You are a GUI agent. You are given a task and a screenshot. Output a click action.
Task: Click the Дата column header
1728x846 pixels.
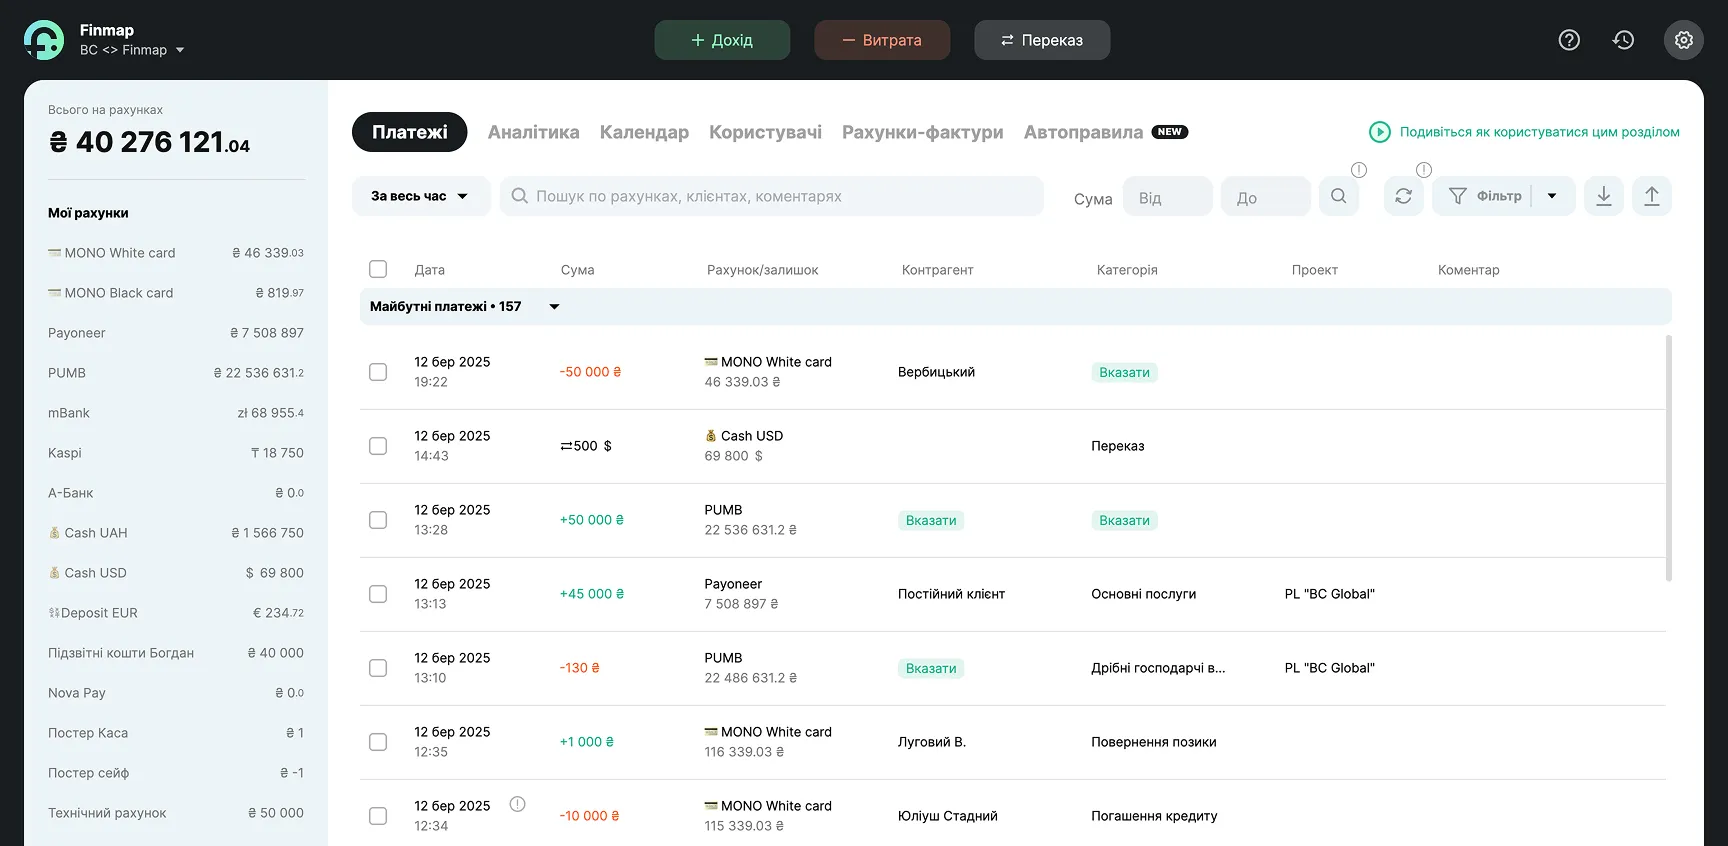click(430, 270)
